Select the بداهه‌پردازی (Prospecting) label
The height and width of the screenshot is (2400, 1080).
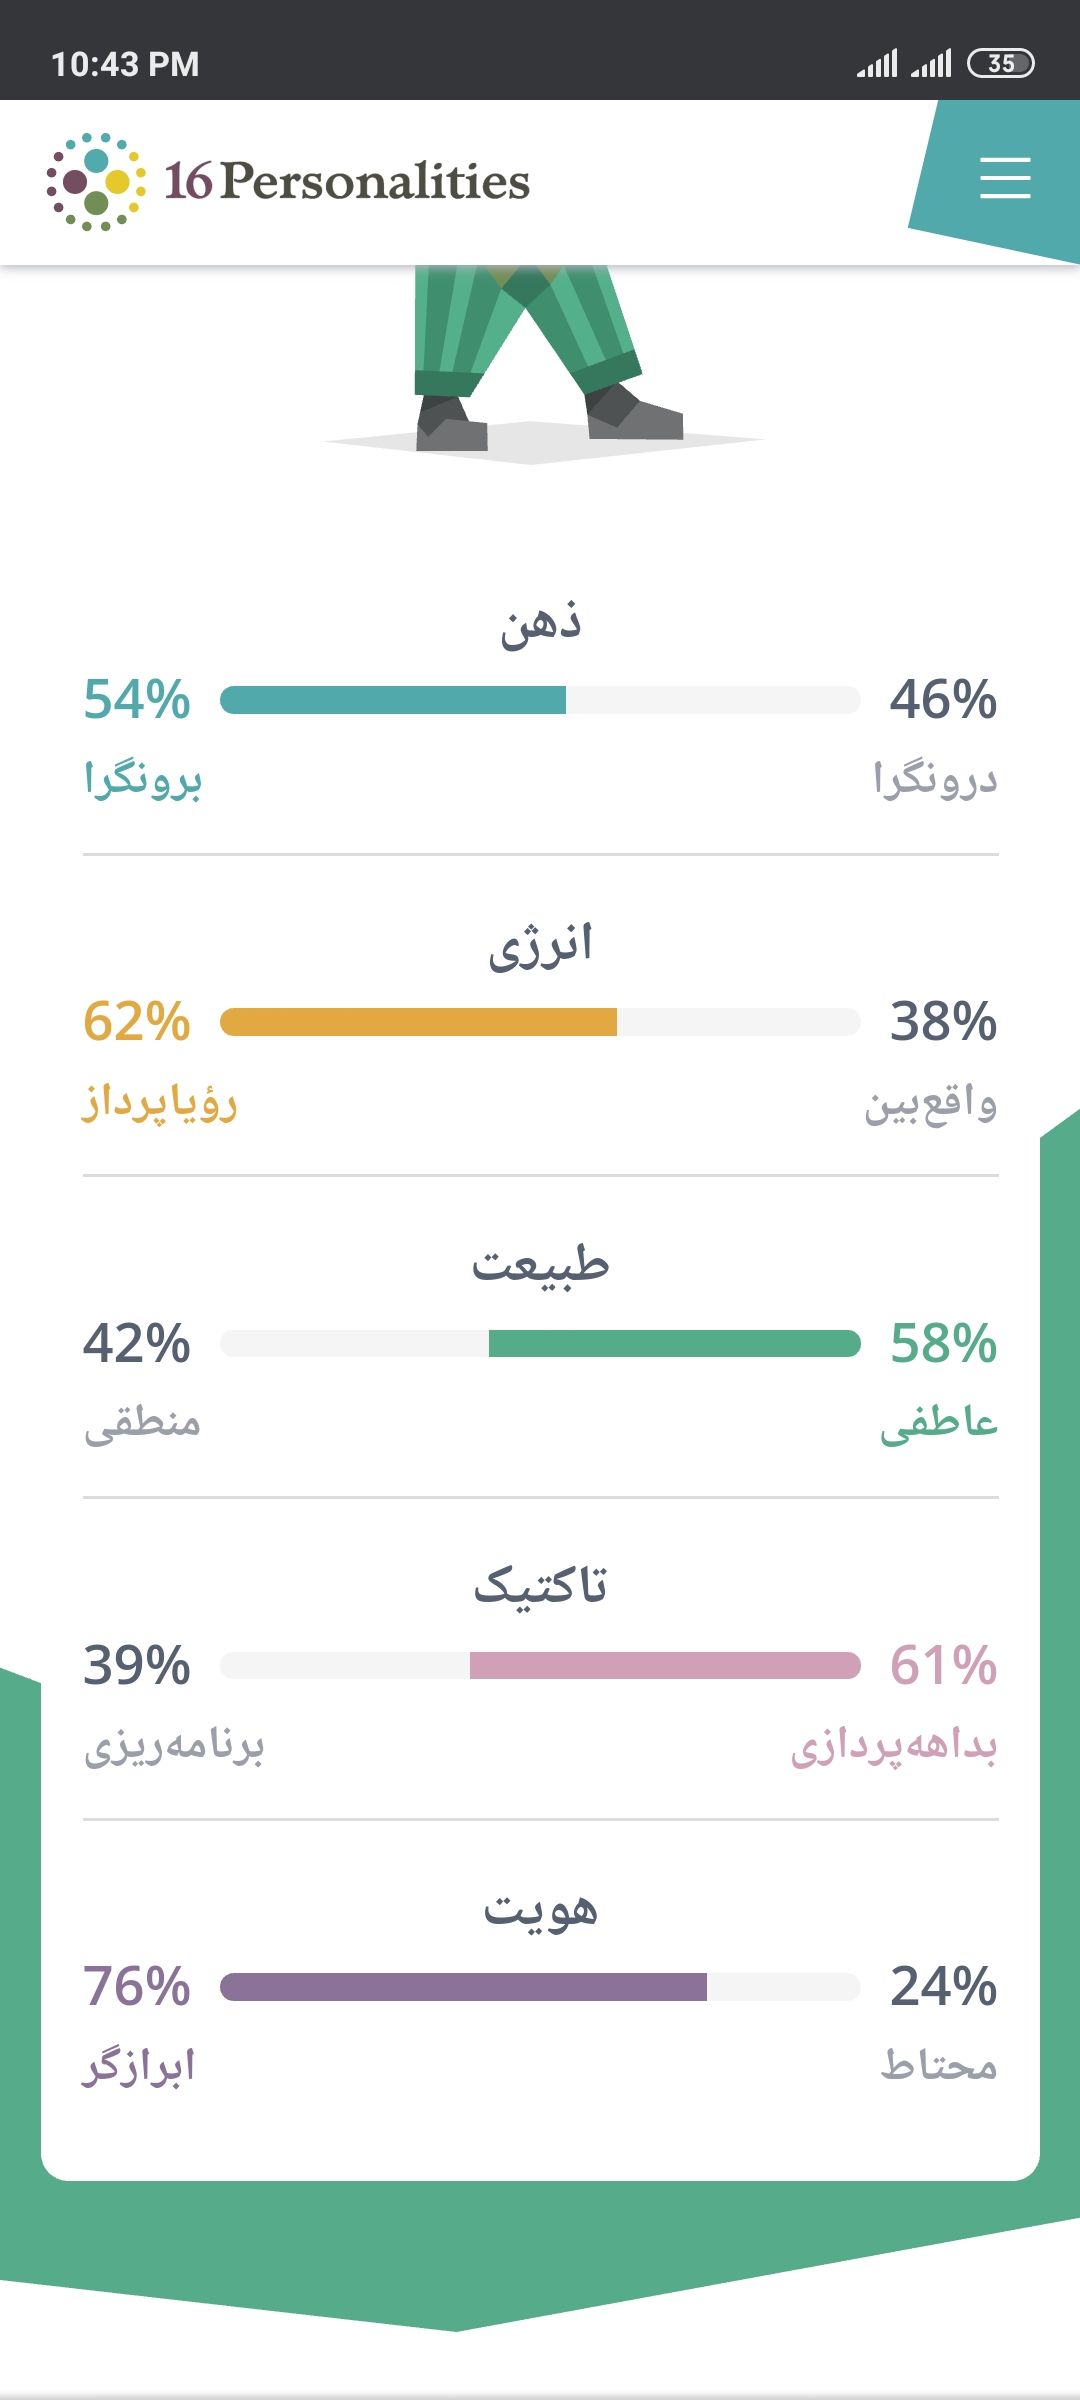tap(893, 1747)
